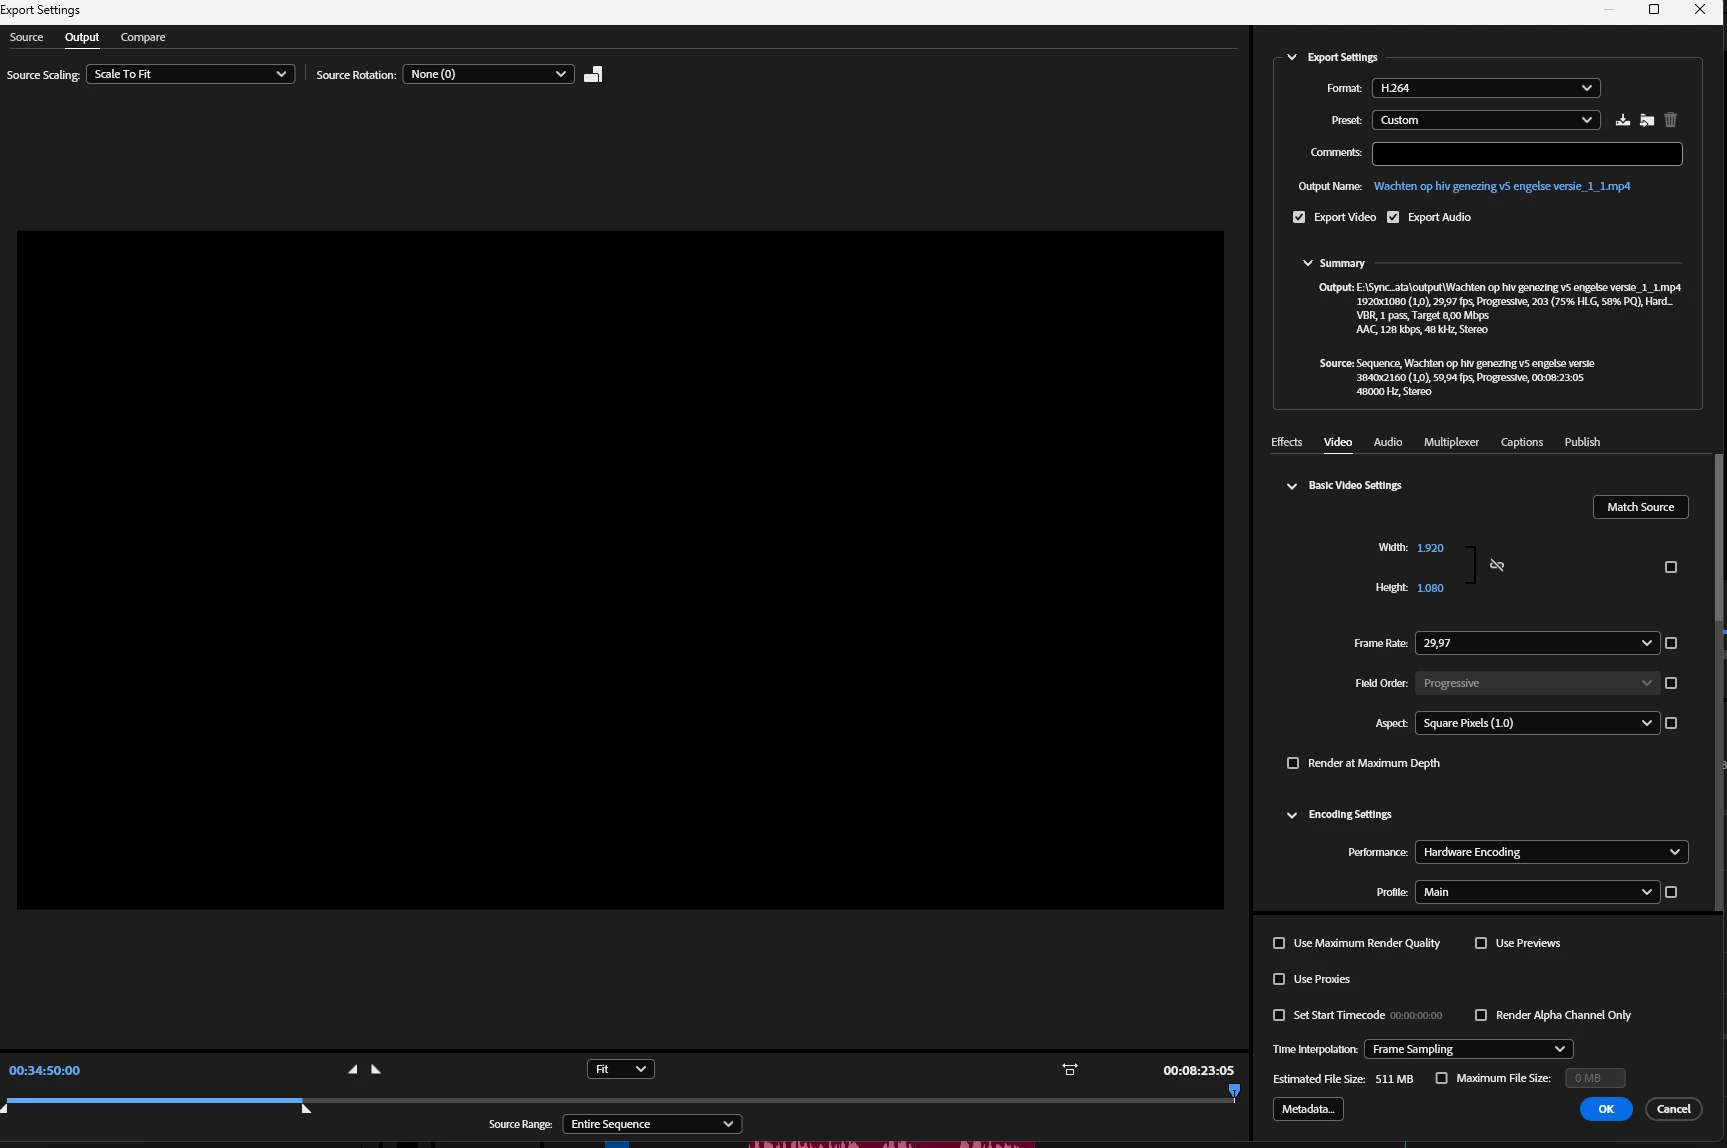
Task: Enable Render Alpha Channel Only
Action: [x=1481, y=1015]
